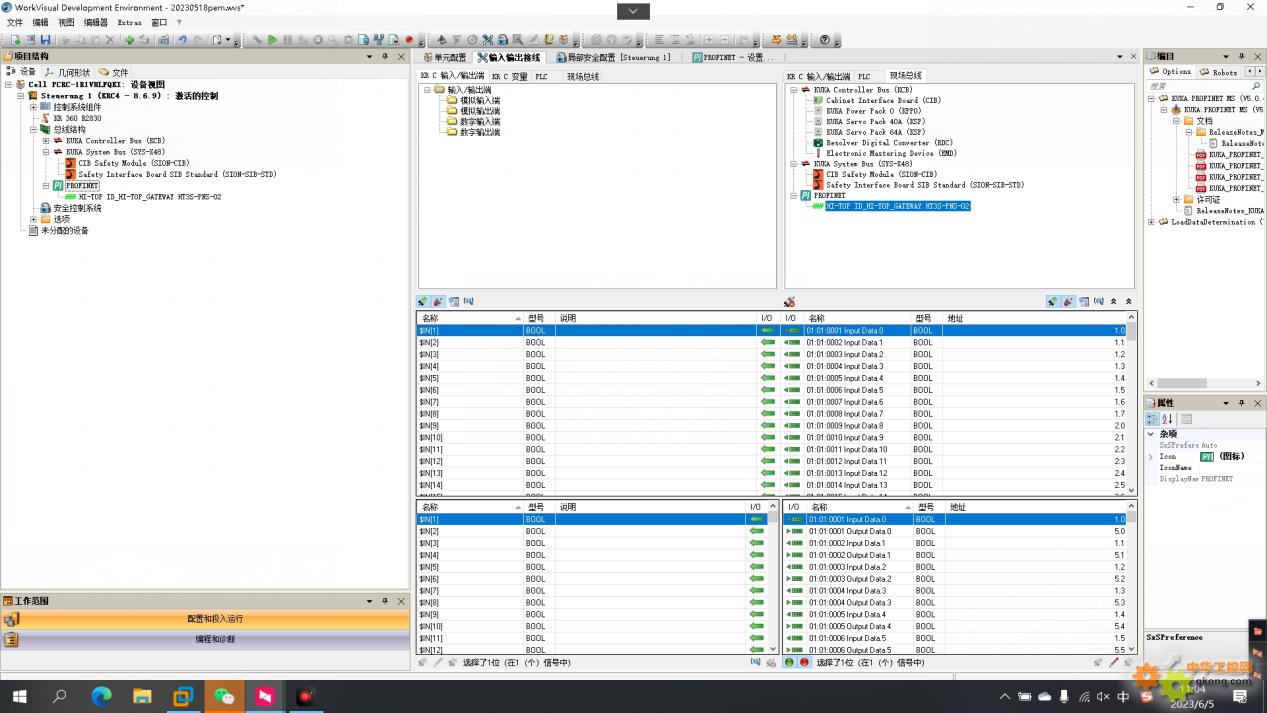This screenshot has height=713, width=1267.
Task: Click the wrench-and-screwdriver I/O wiring toolbar icon
Action: tap(487, 40)
